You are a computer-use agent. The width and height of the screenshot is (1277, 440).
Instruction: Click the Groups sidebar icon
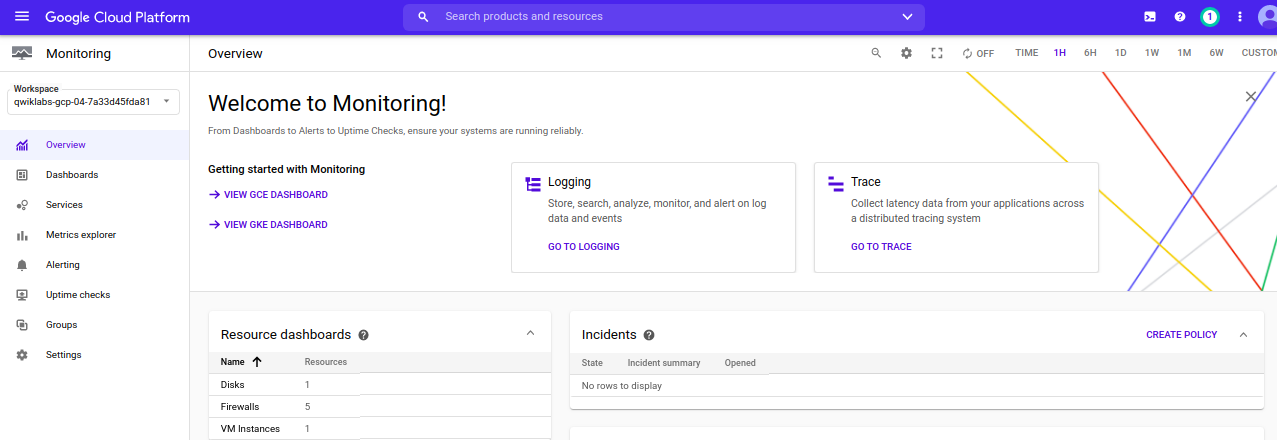click(x=22, y=325)
